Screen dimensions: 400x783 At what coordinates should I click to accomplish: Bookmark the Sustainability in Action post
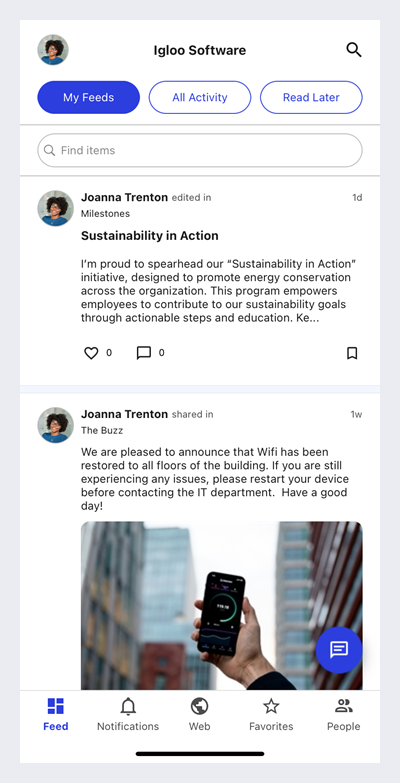point(352,354)
